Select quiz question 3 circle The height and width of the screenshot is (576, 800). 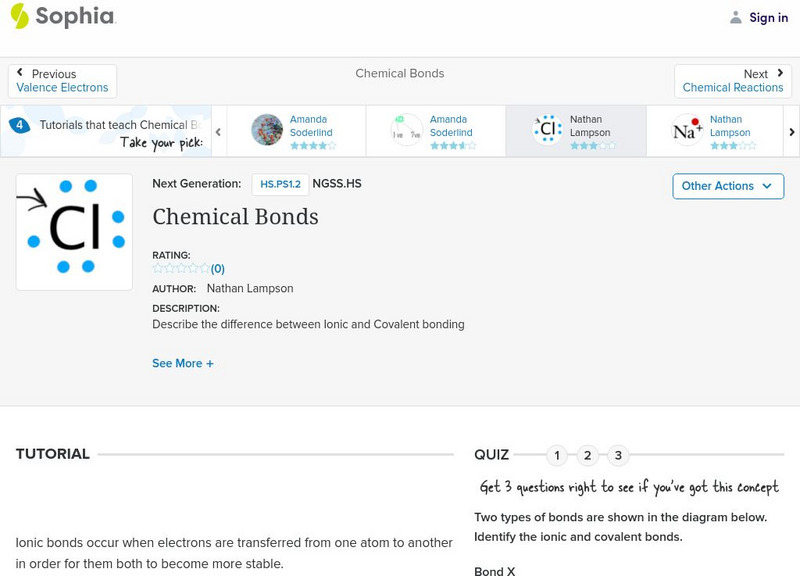(x=618, y=456)
